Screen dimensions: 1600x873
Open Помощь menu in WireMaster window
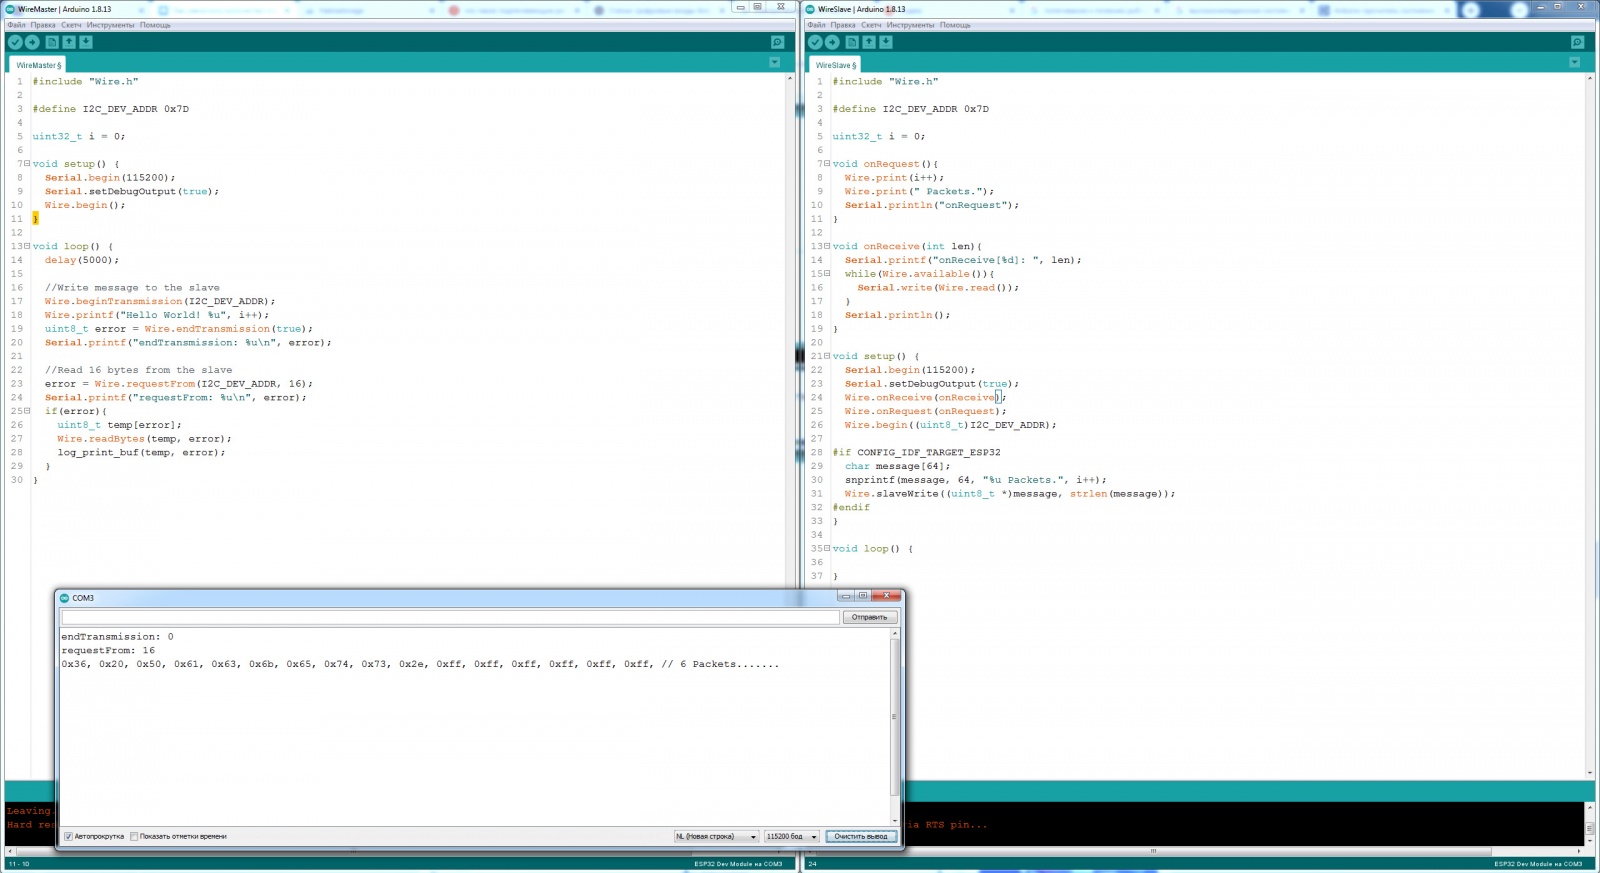[155, 25]
